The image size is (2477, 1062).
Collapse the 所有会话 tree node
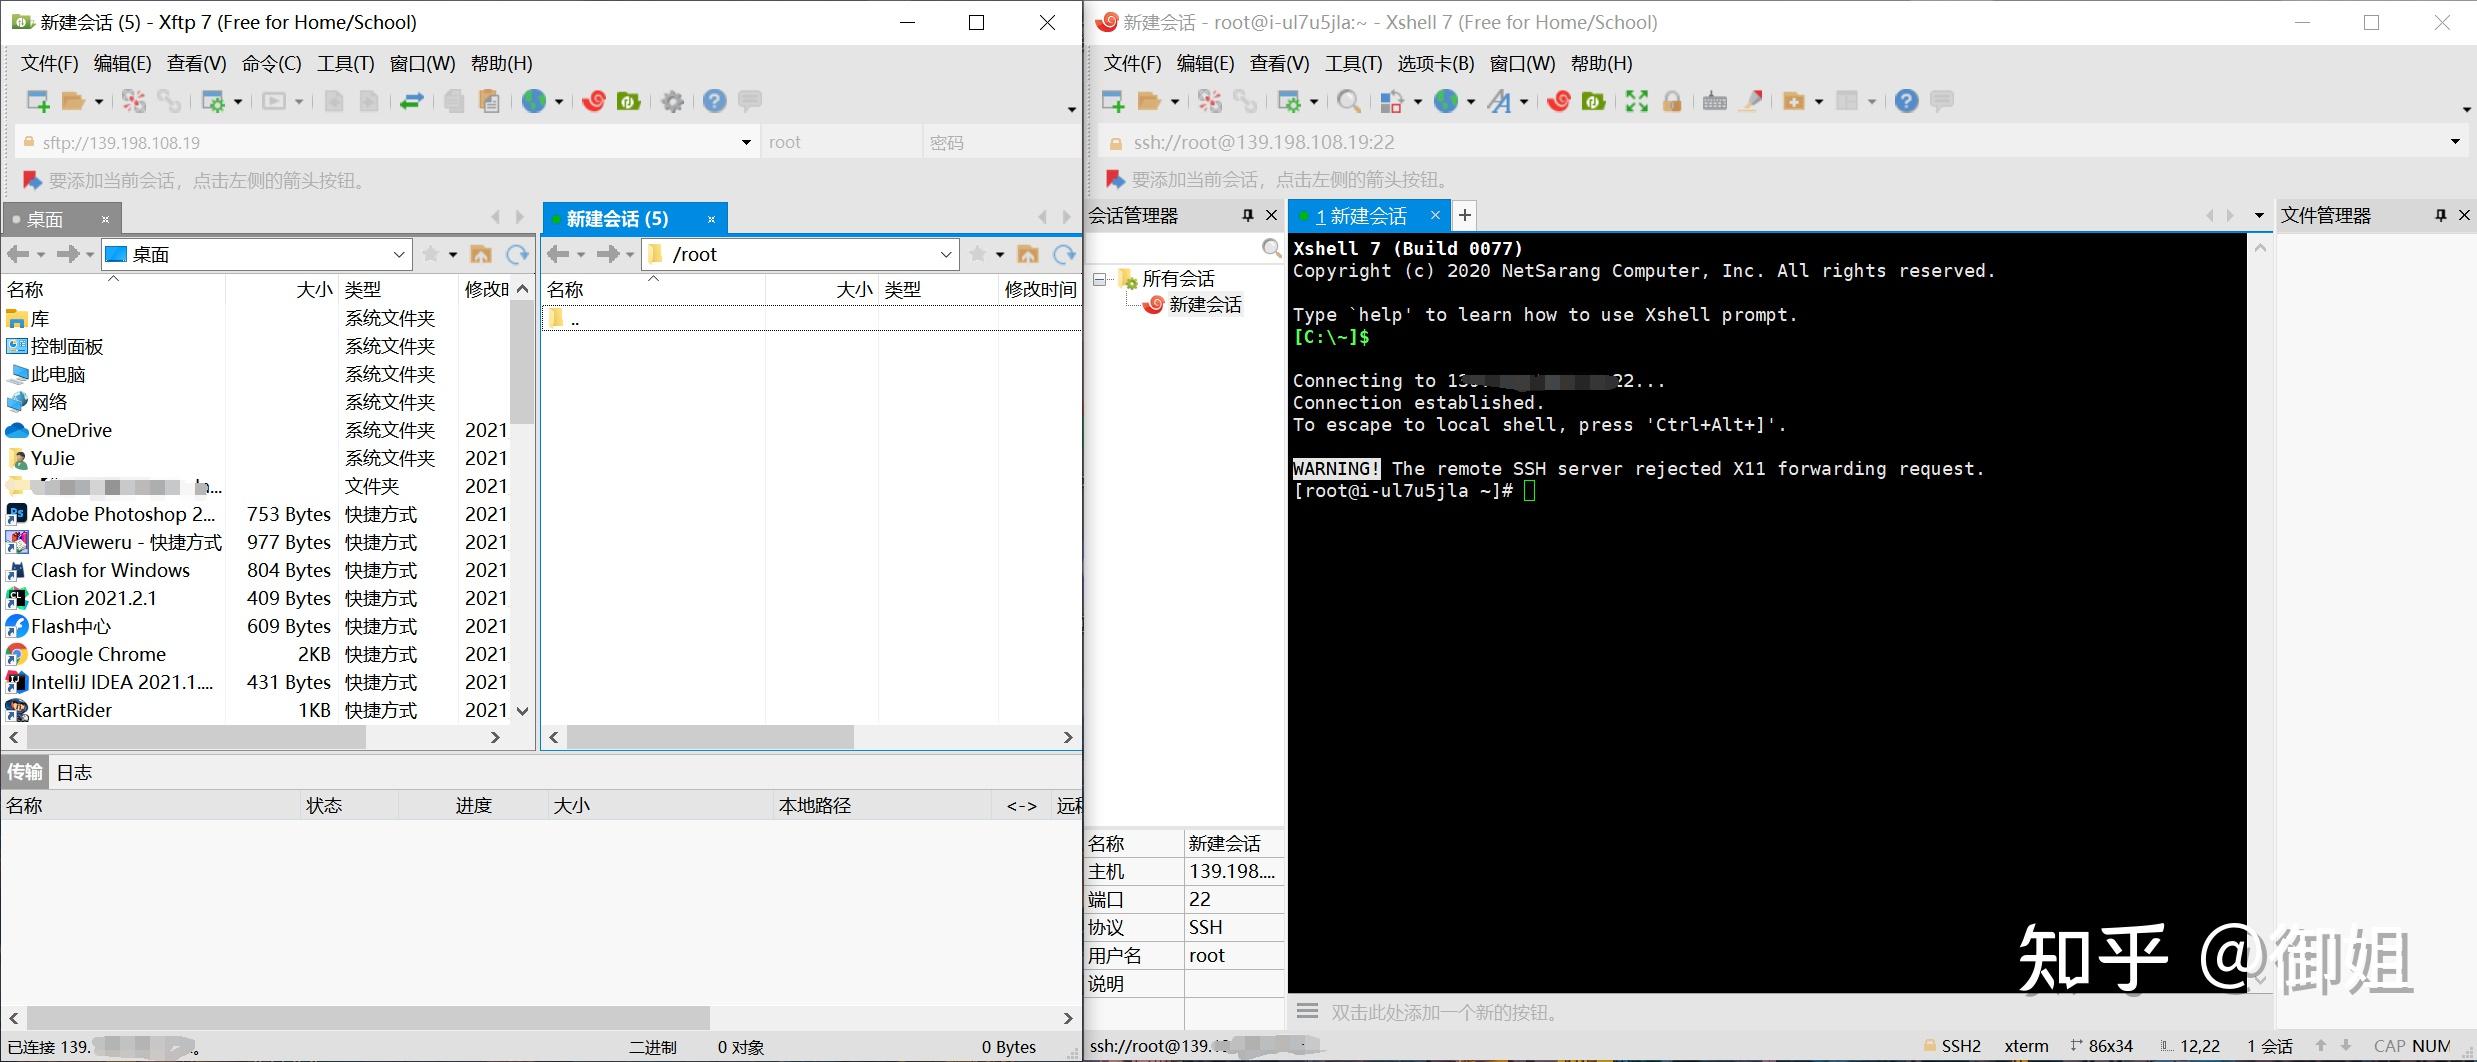click(1099, 279)
